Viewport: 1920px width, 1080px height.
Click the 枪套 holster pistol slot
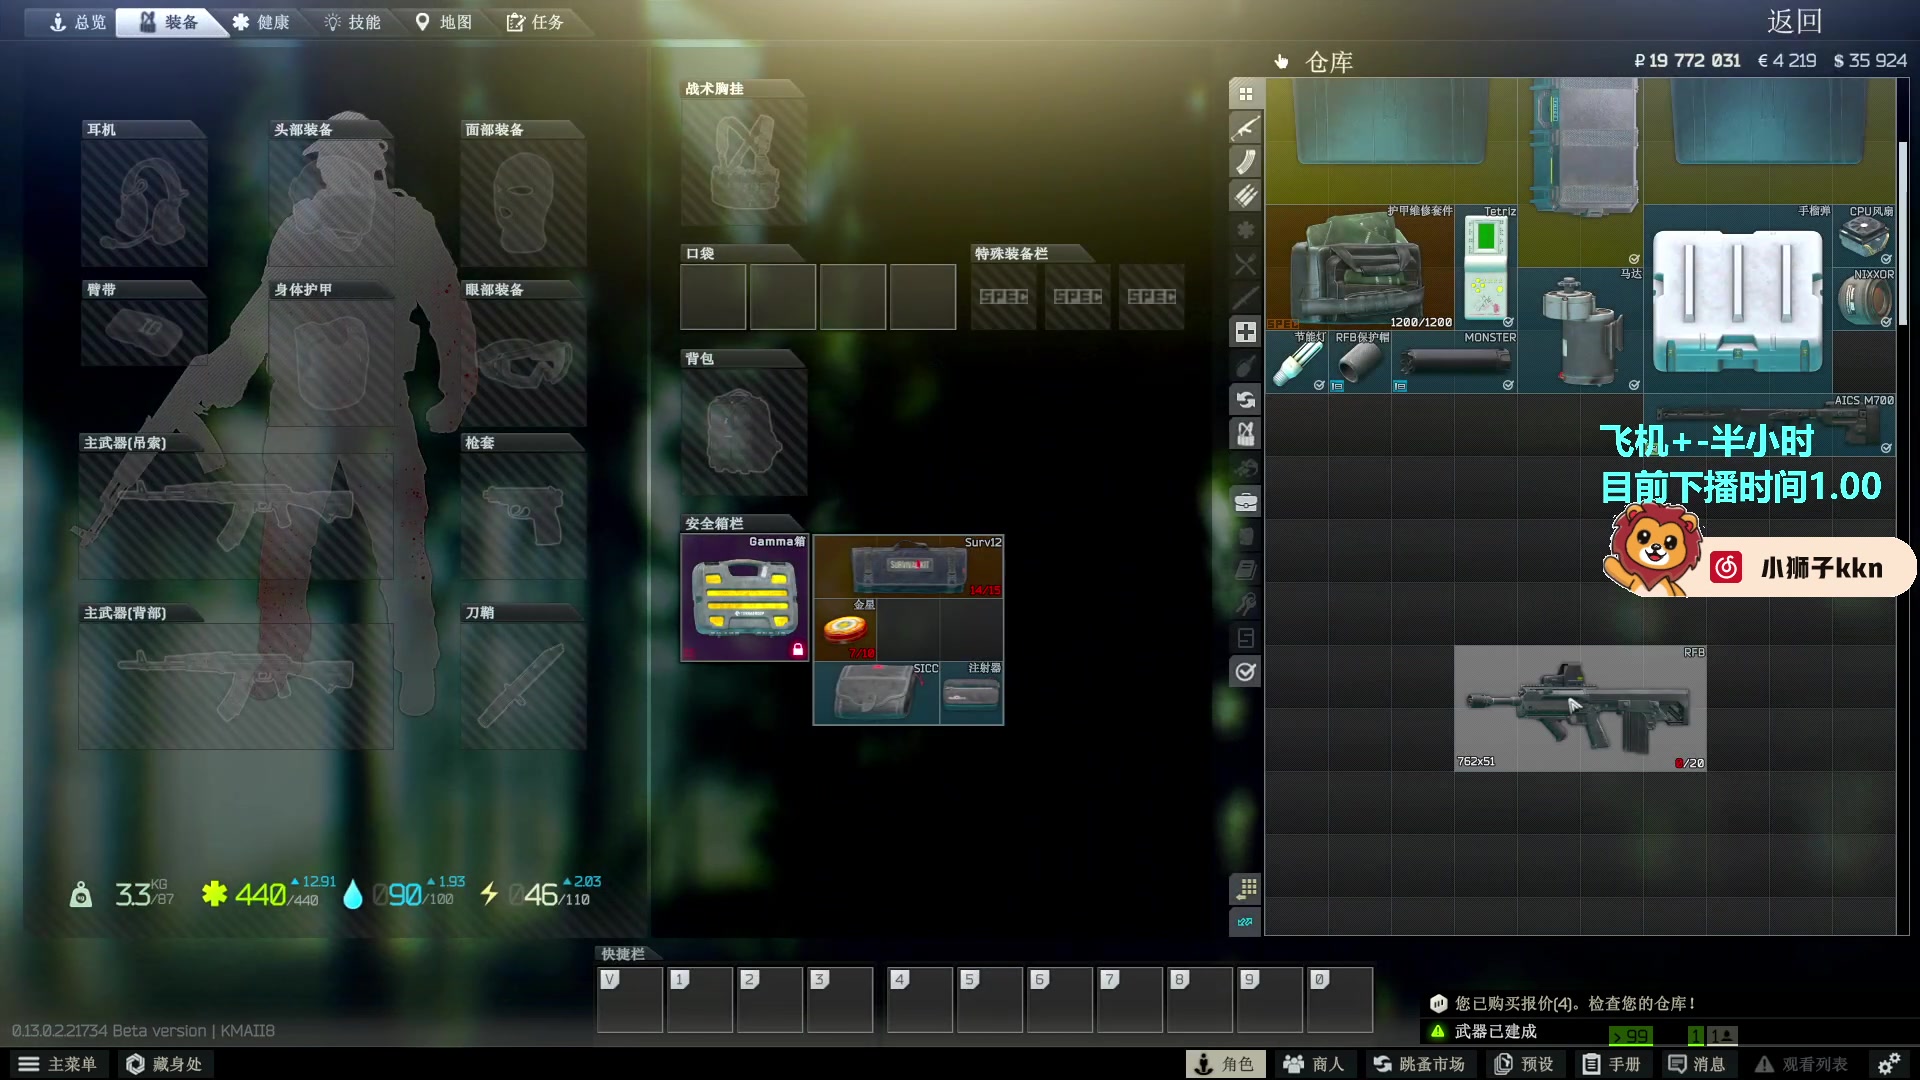click(x=523, y=516)
